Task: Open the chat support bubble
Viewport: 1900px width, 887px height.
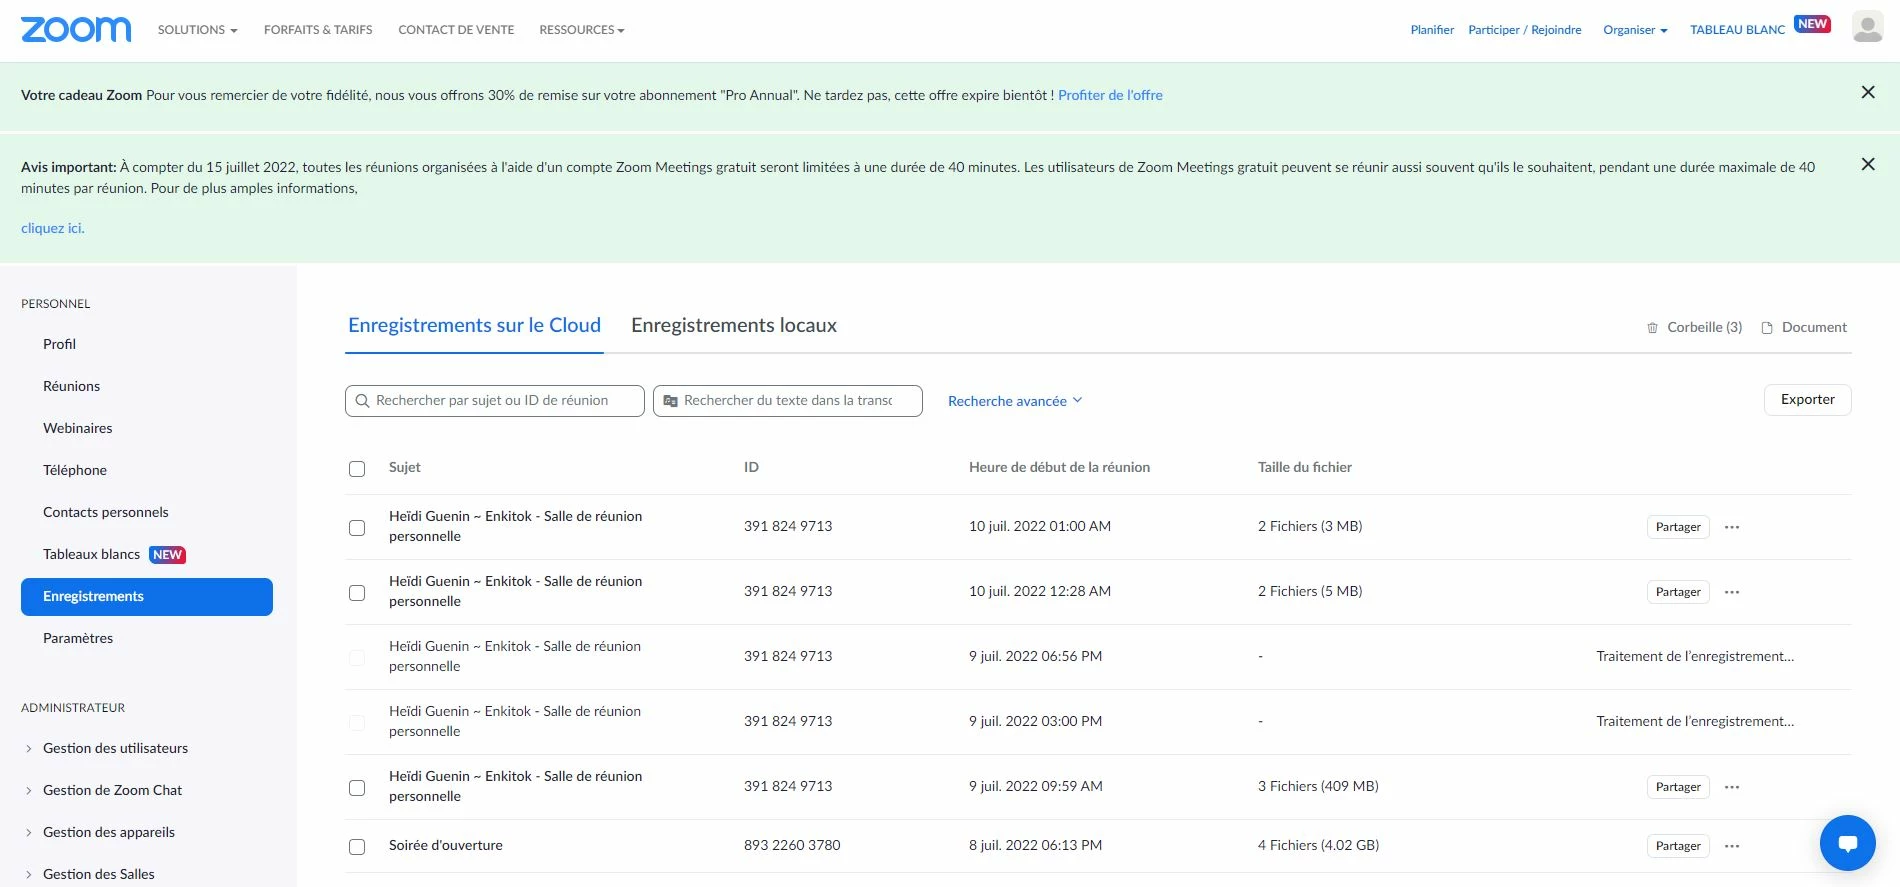Action: [1847, 843]
